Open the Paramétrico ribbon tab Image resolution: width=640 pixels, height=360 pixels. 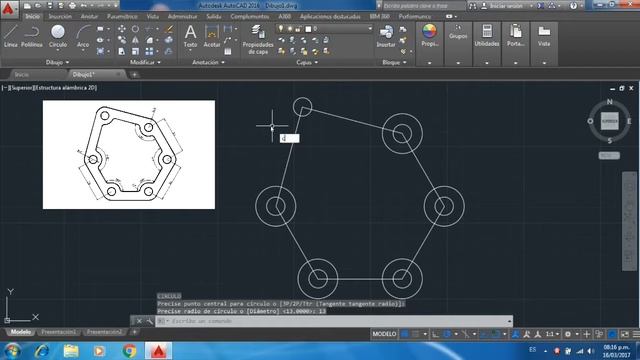122,17
